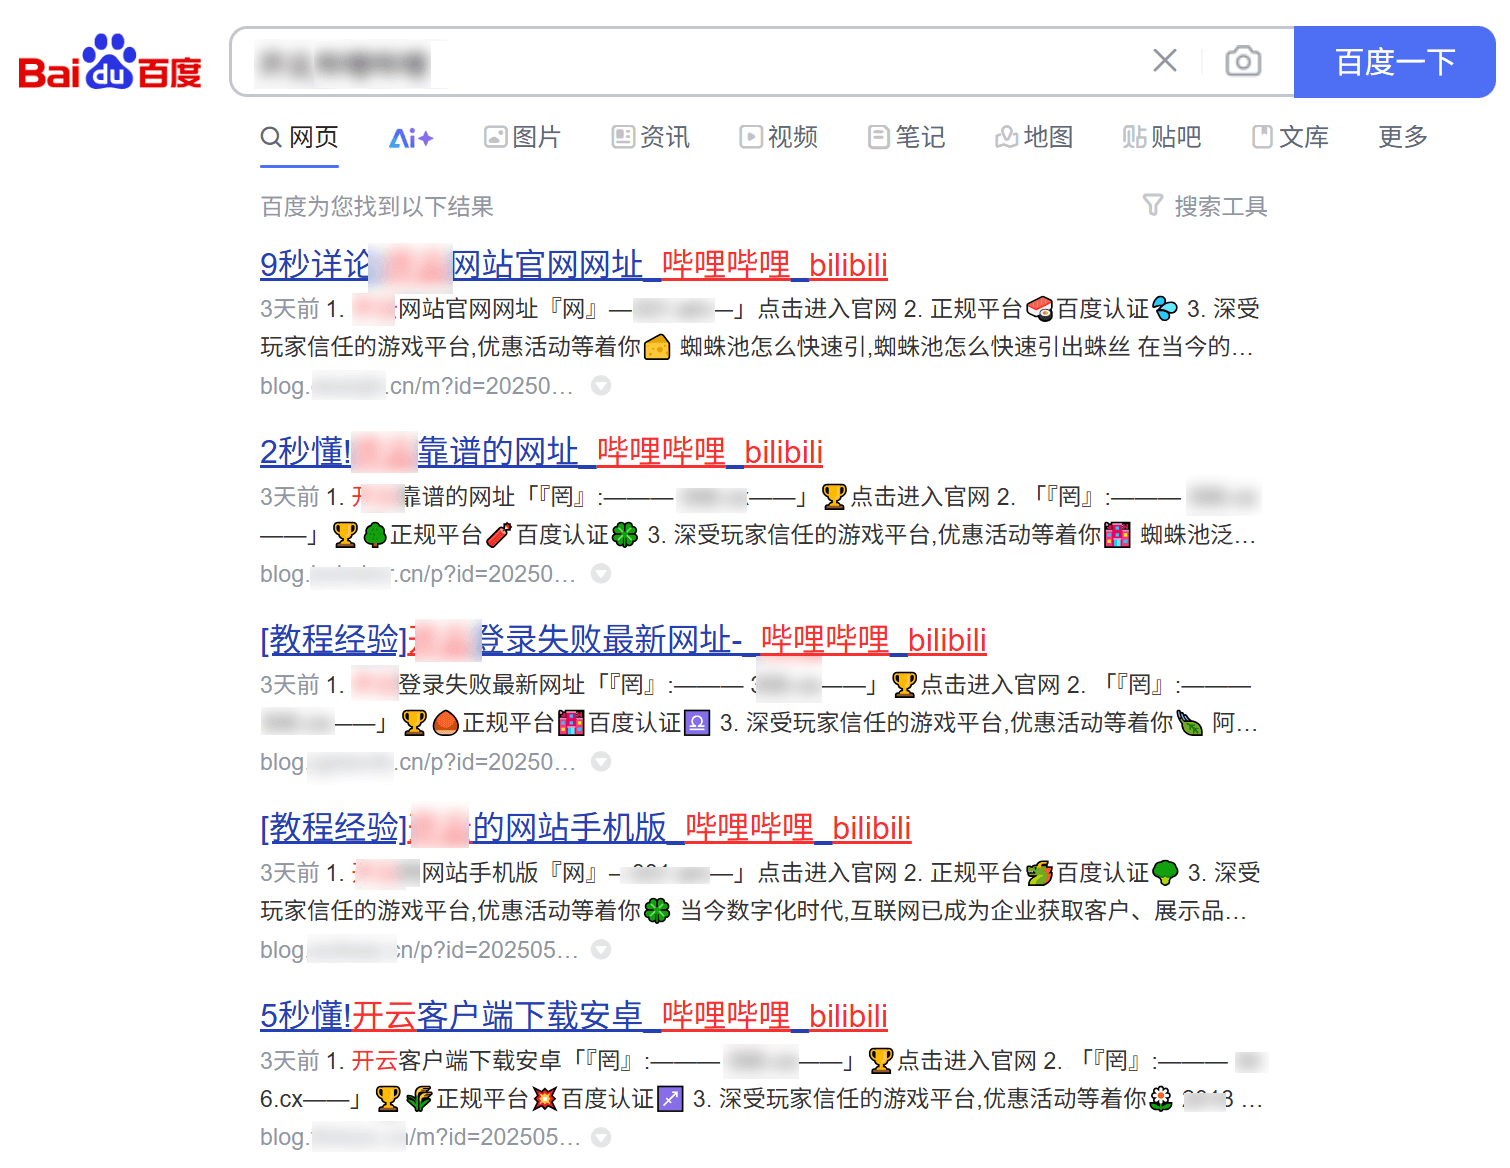Open result titled 5秒懂!开云客户端下载安卓
This screenshot has width=1510, height=1168.
[x=573, y=1016]
